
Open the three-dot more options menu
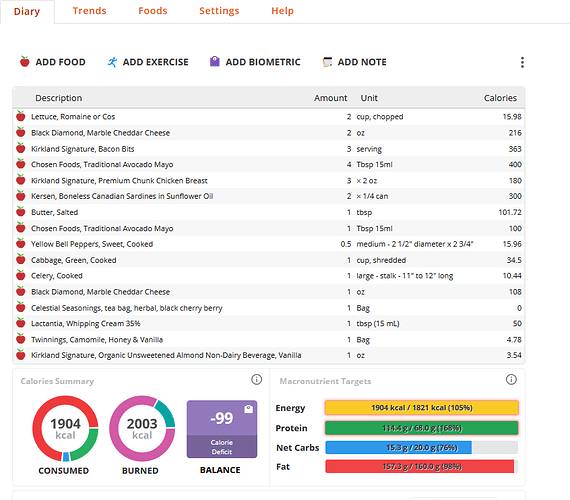(x=522, y=62)
